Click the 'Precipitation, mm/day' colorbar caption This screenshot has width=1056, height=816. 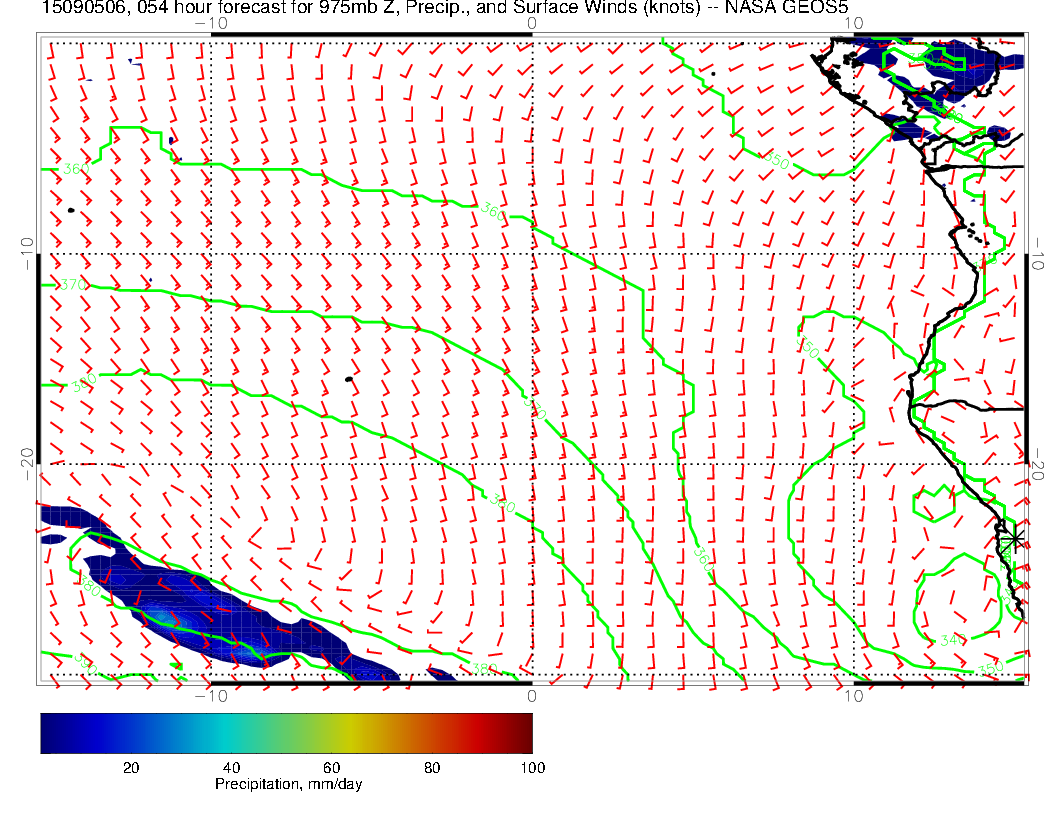[x=288, y=785]
